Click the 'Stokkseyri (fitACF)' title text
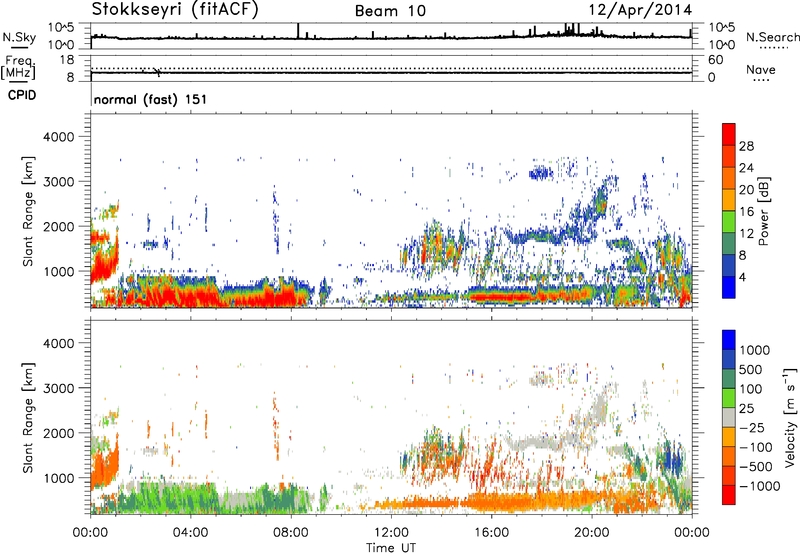This screenshot has width=800, height=554. 175,9
